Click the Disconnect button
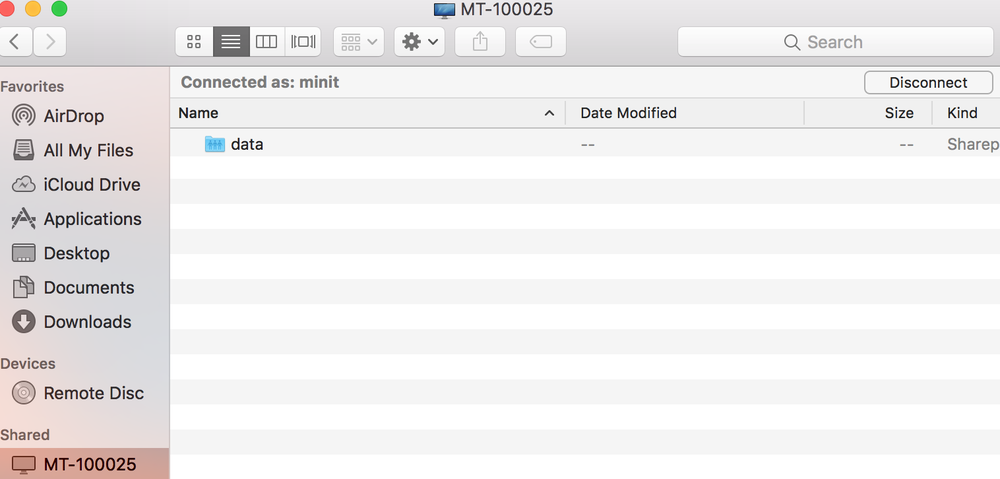This screenshot has height=479, width=1000. (928, 83)
